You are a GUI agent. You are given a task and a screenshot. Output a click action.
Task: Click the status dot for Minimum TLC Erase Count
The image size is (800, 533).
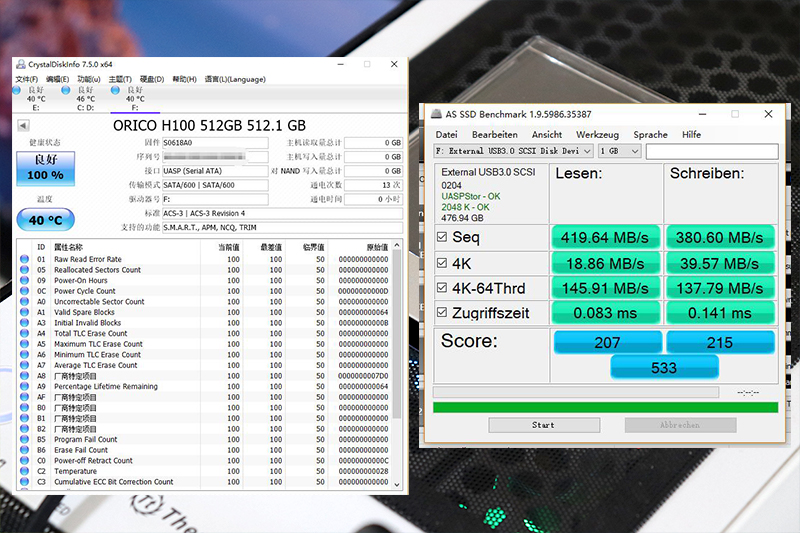pyautogui.click(x=24, y=354)
